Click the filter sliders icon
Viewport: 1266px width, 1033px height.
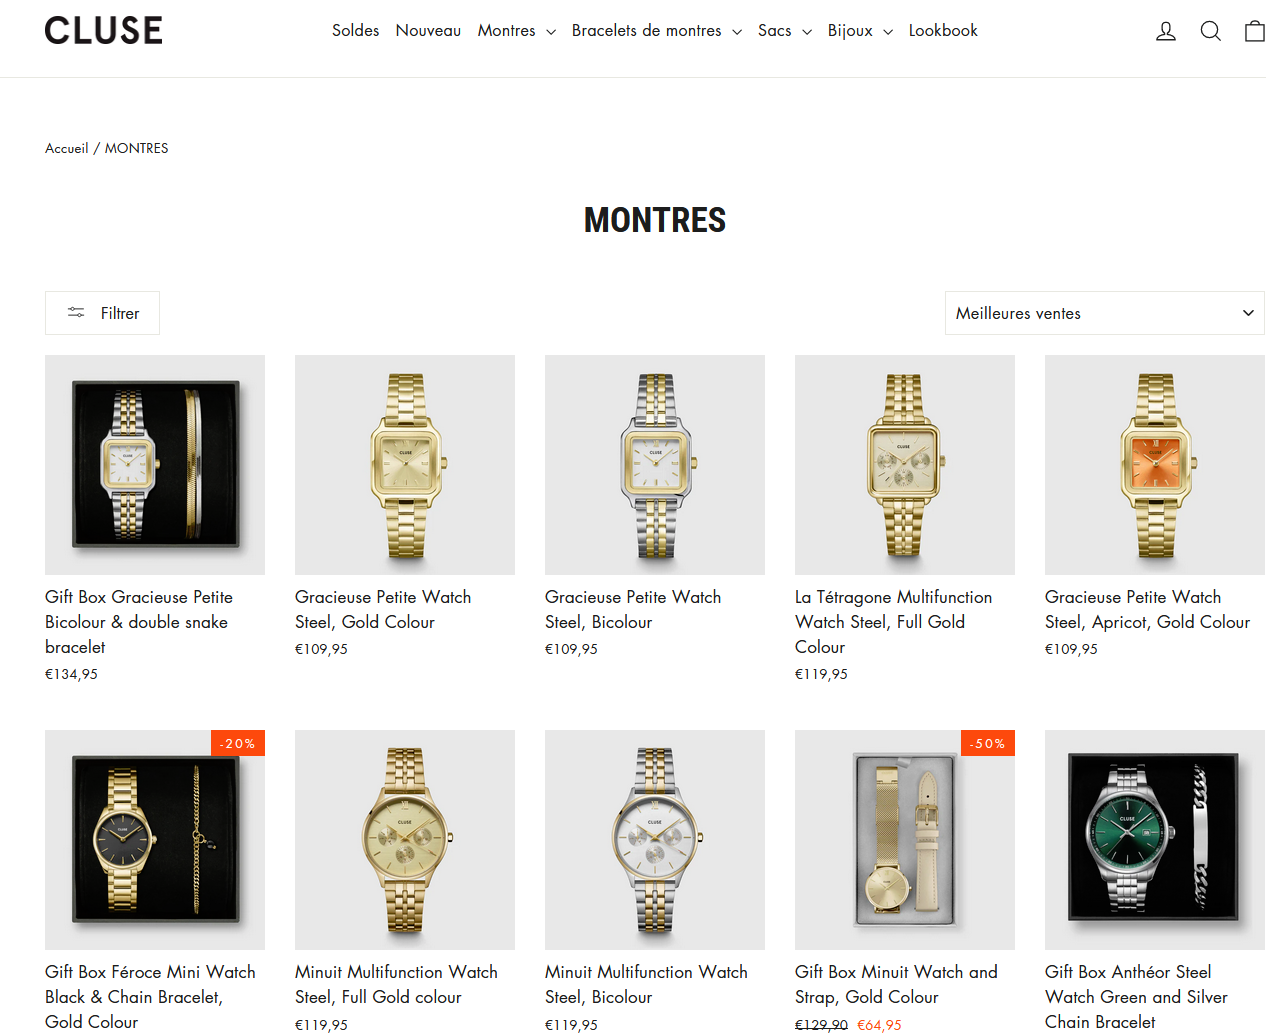[x=76, y=313]
